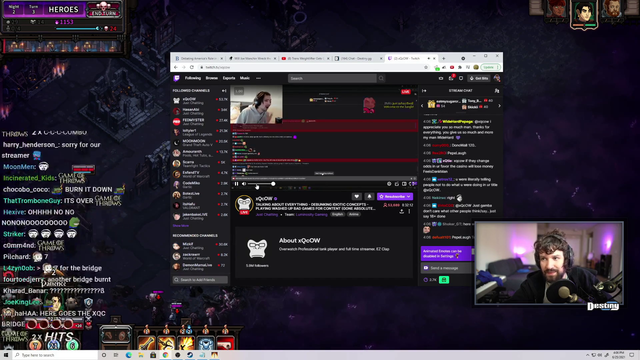Image resolution: width=640 pixels, height=360 pixels.
Task: Click the Twitch search field
Action: [x=332, y=78]
